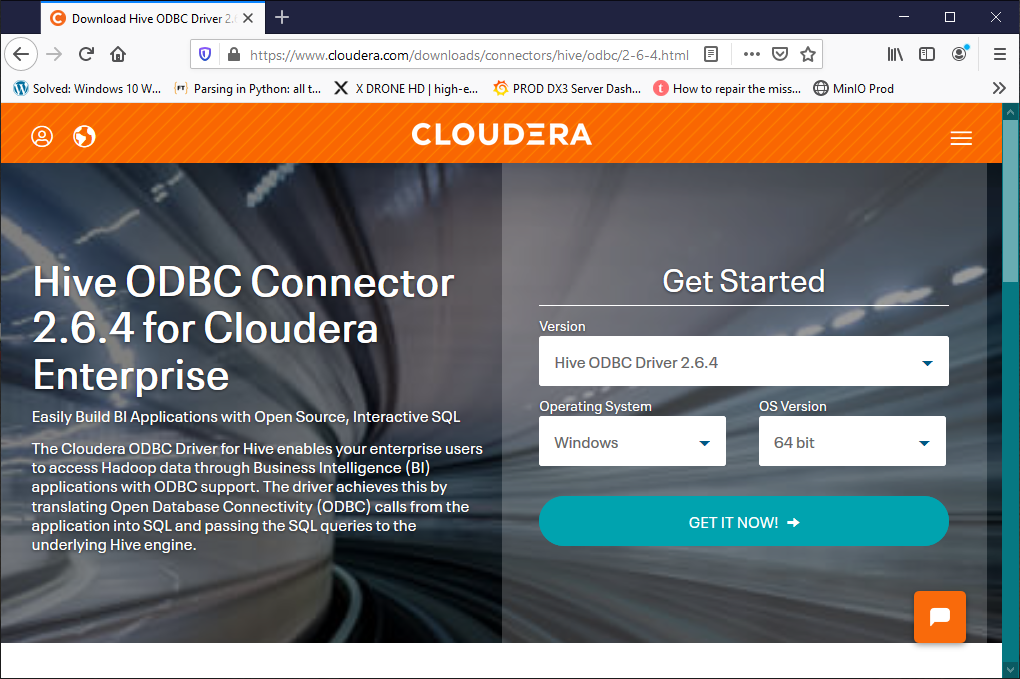Open Cloudera language globe icon

[84, 137]
